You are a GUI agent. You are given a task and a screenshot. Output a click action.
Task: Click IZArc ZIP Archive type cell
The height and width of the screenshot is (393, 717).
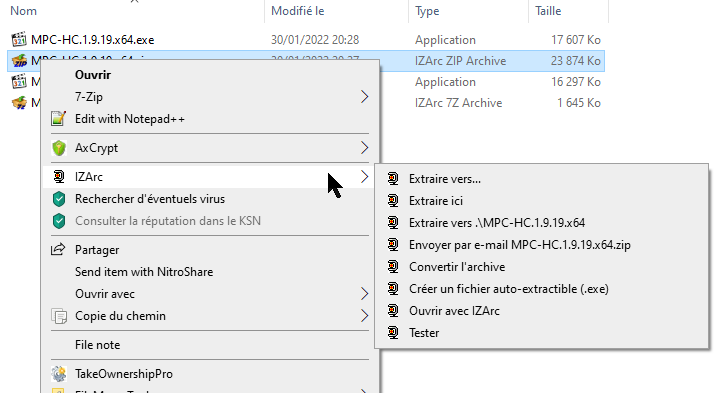tap(460, 61)
